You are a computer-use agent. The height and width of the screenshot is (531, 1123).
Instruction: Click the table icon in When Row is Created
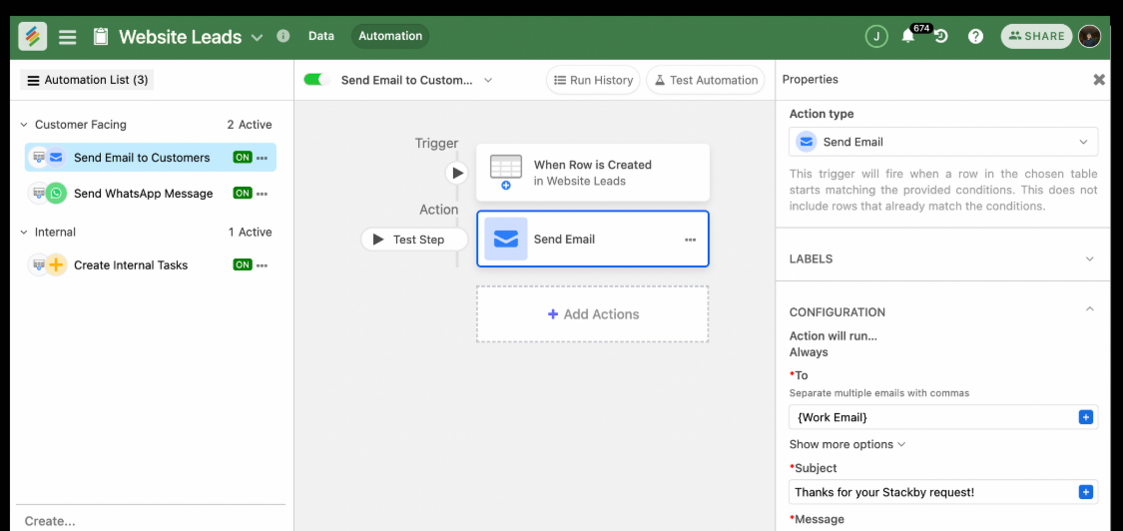tap(506, 172)
